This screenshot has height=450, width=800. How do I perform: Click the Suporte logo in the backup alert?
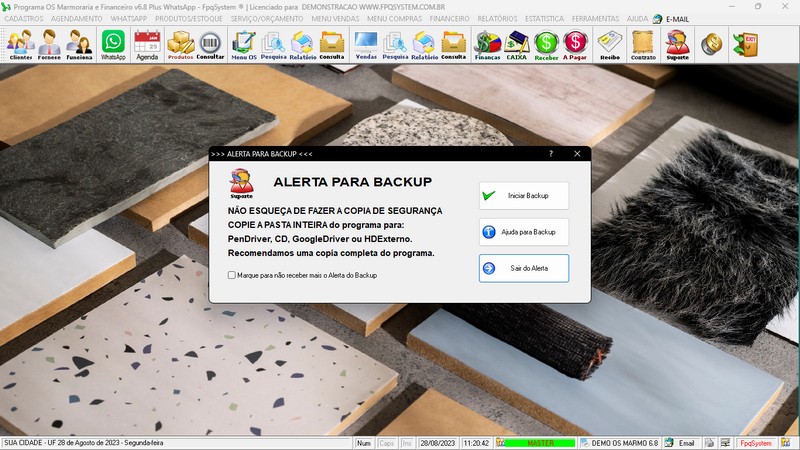[x=241, y=184]
